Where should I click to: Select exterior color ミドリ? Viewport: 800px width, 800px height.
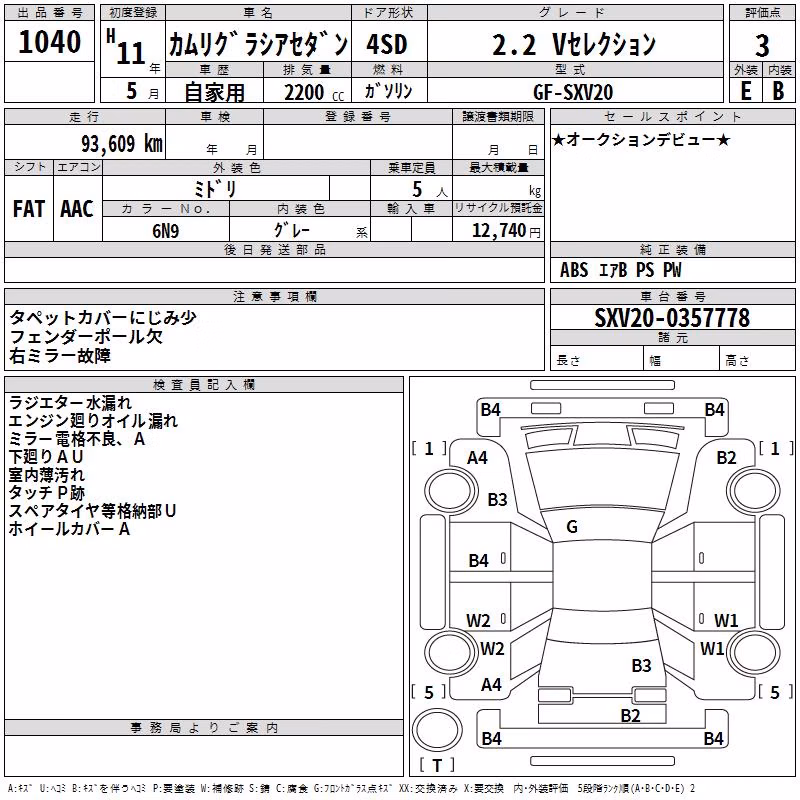pos(215,189)
